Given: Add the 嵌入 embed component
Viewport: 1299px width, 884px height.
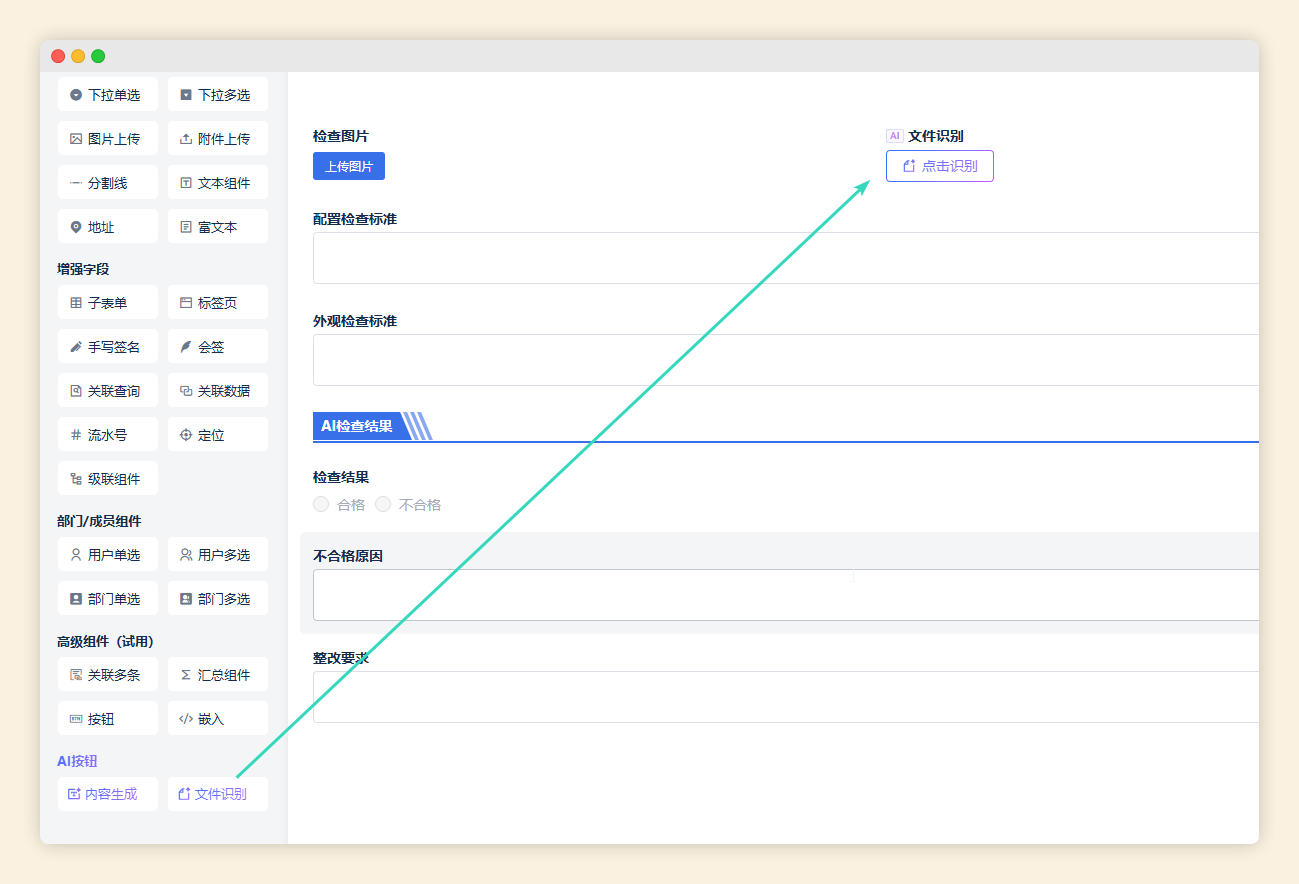Looking at the screenshot, I should click(218, 719).
